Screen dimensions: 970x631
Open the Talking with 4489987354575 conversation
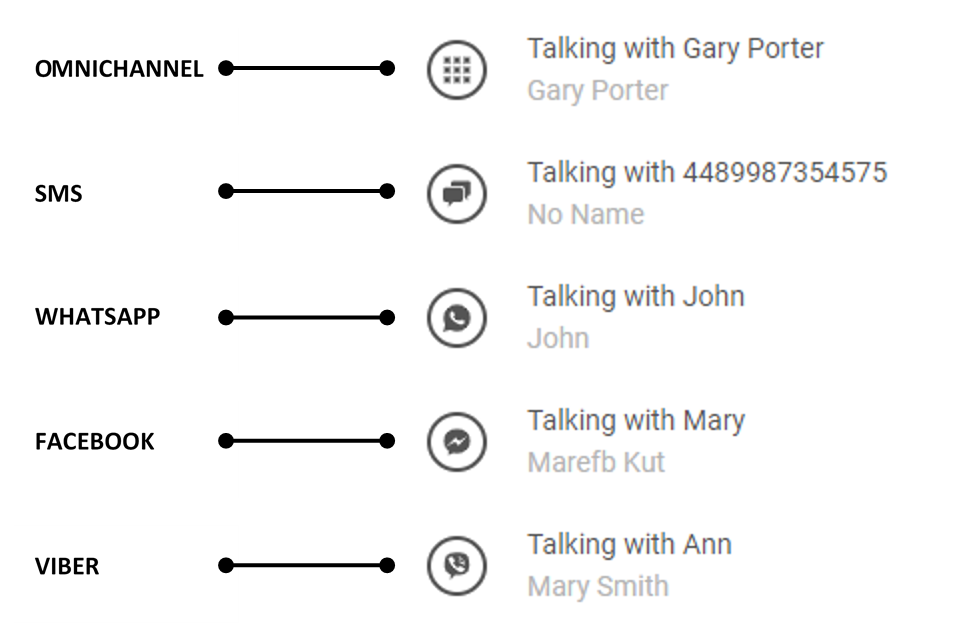pos(706,172)
